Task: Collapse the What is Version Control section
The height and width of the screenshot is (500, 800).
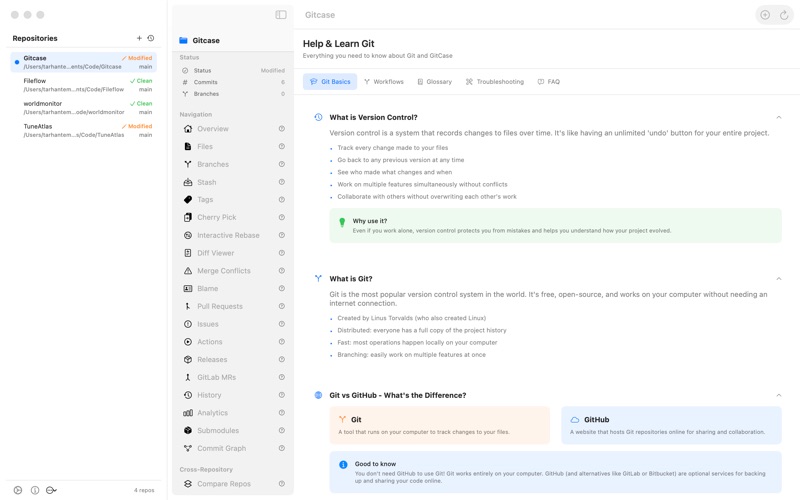Action: click(779, 117)
